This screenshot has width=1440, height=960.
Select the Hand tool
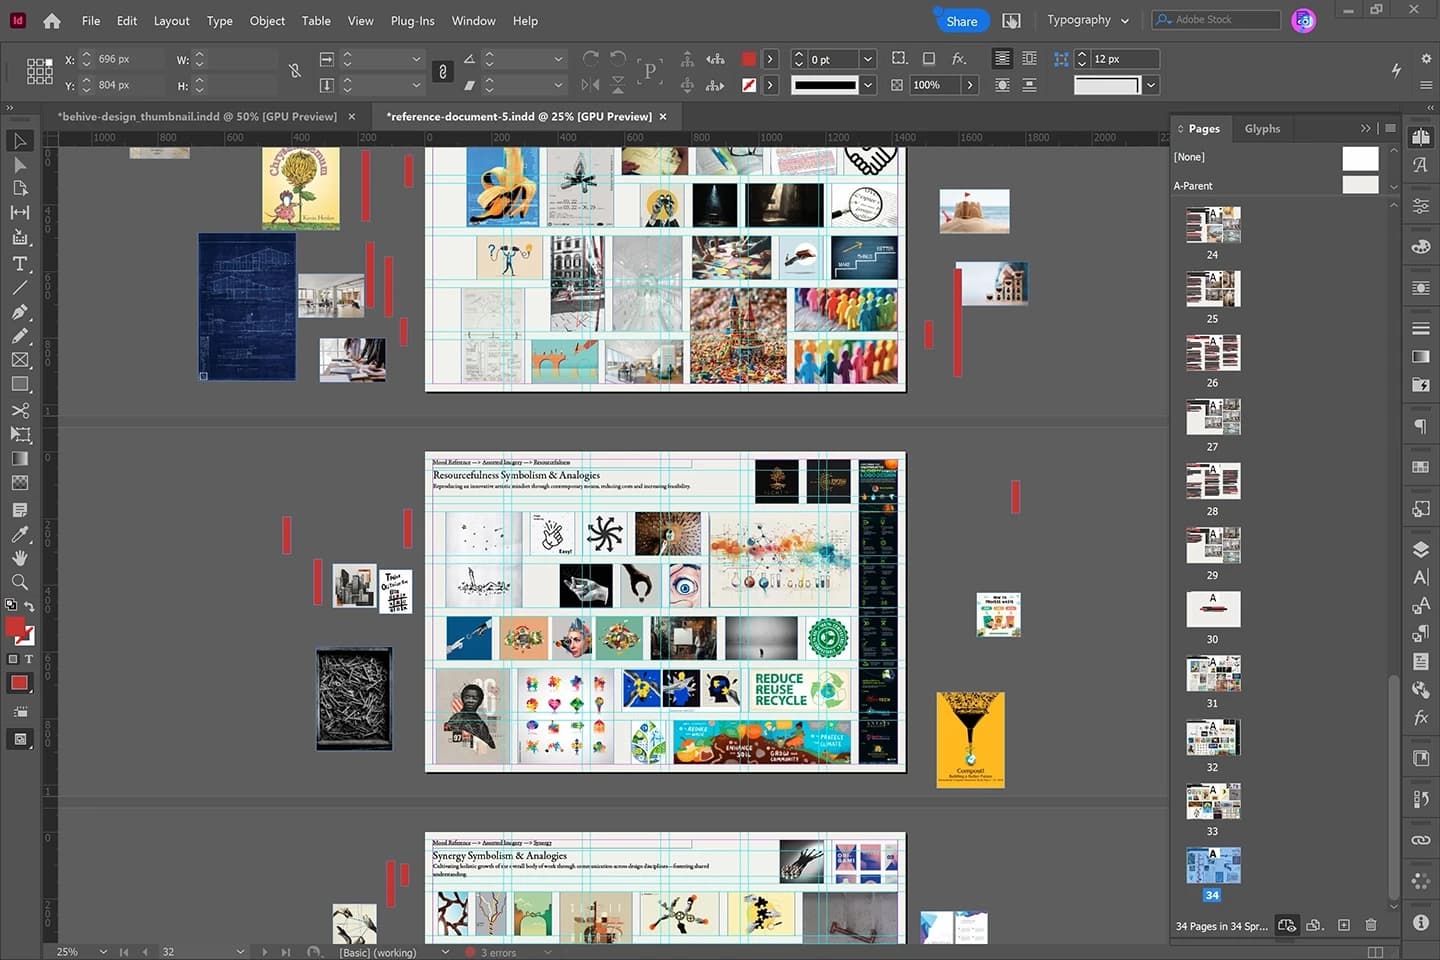(20, 558)
